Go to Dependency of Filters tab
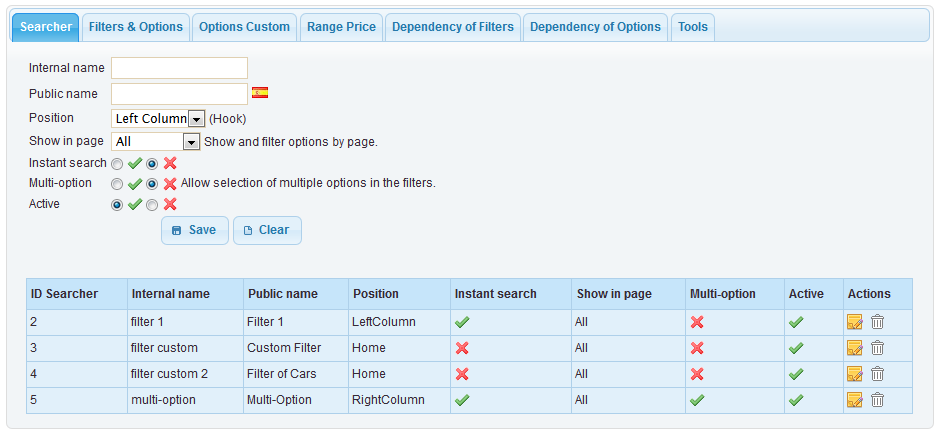The image size is (941, 435). coord(453,27)
